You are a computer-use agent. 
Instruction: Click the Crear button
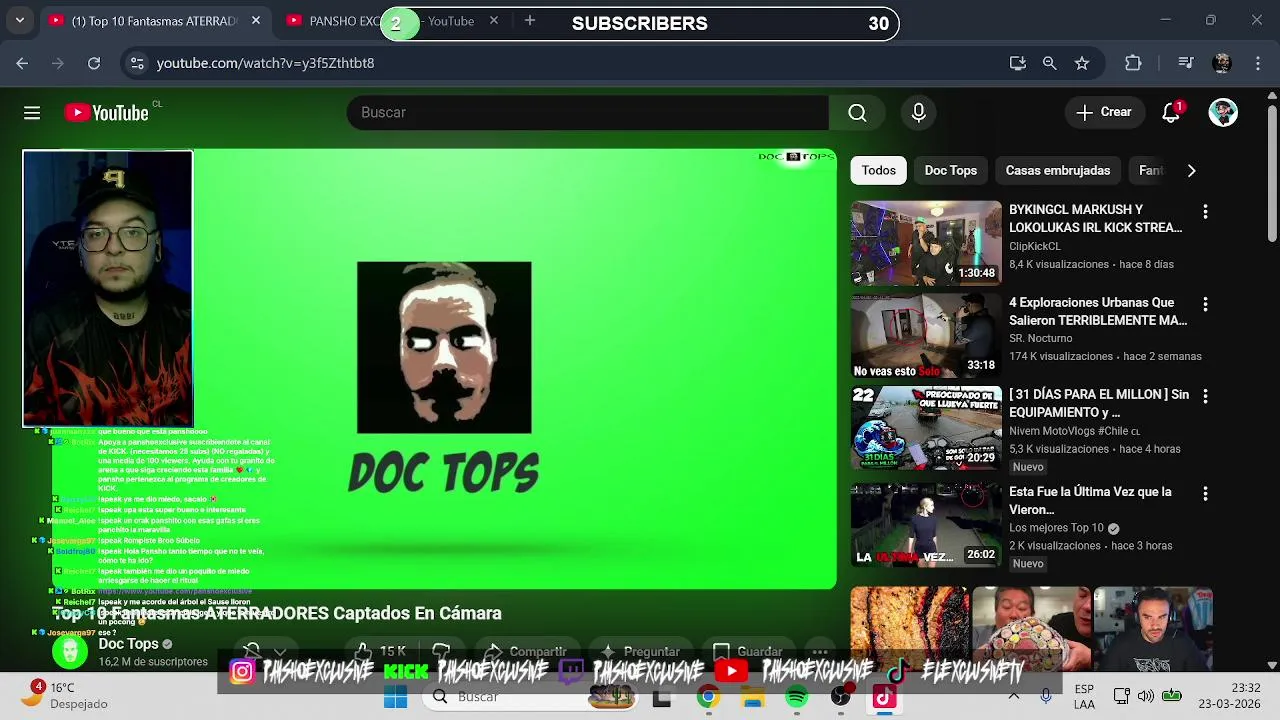coord(1104,112)
